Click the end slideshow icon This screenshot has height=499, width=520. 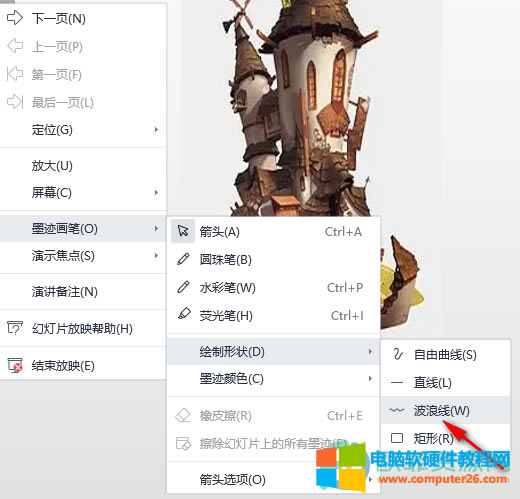coord(15,365)
